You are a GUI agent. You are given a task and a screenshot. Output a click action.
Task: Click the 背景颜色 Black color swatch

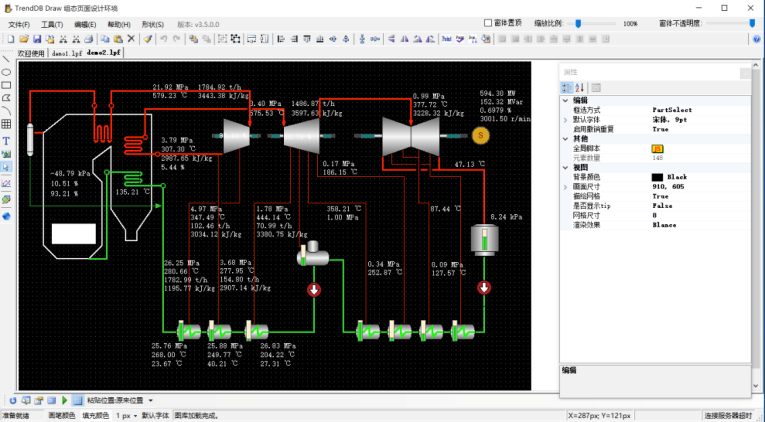pos(657,177)
